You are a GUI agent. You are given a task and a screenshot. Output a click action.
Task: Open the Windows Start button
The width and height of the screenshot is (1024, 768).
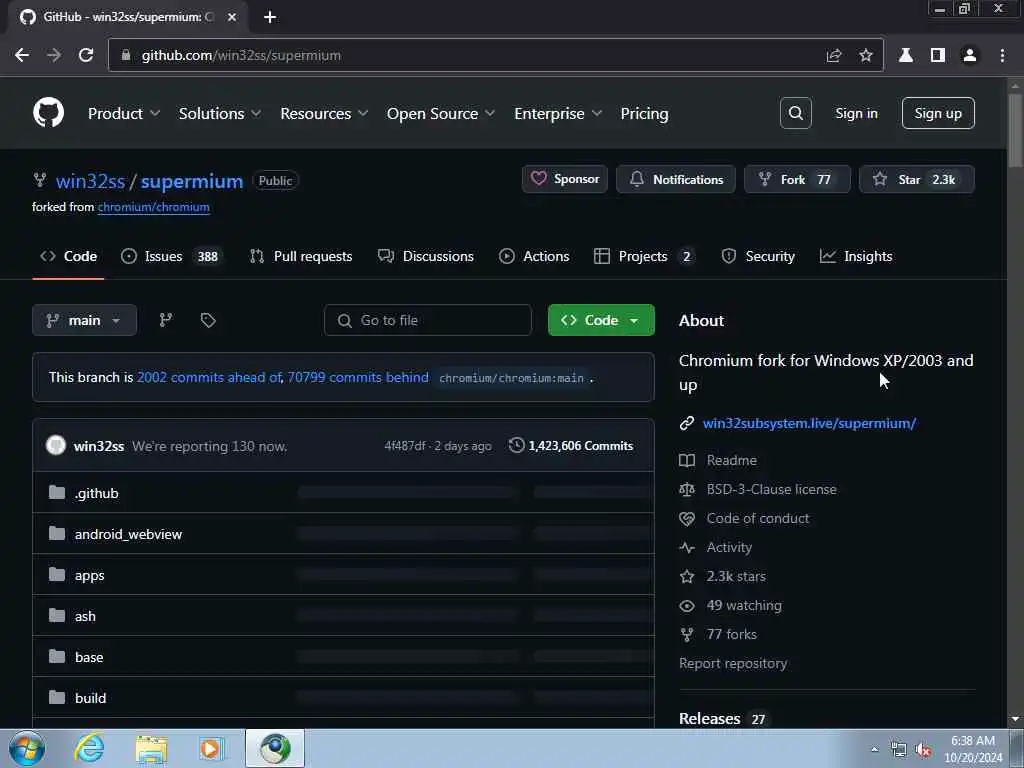[x=27, y=748]
